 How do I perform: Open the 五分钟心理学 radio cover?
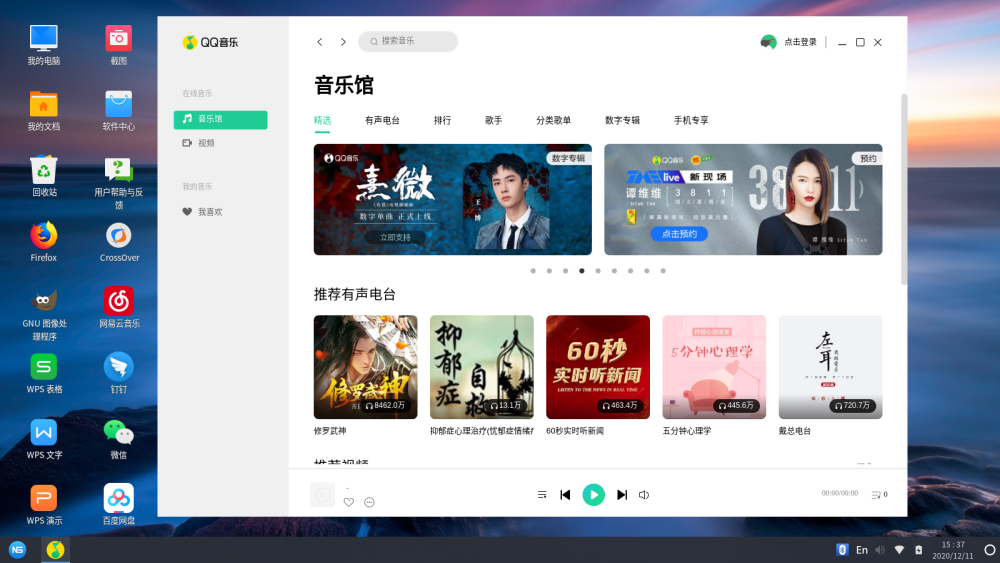pyautogui.click(x=714, y=367)
